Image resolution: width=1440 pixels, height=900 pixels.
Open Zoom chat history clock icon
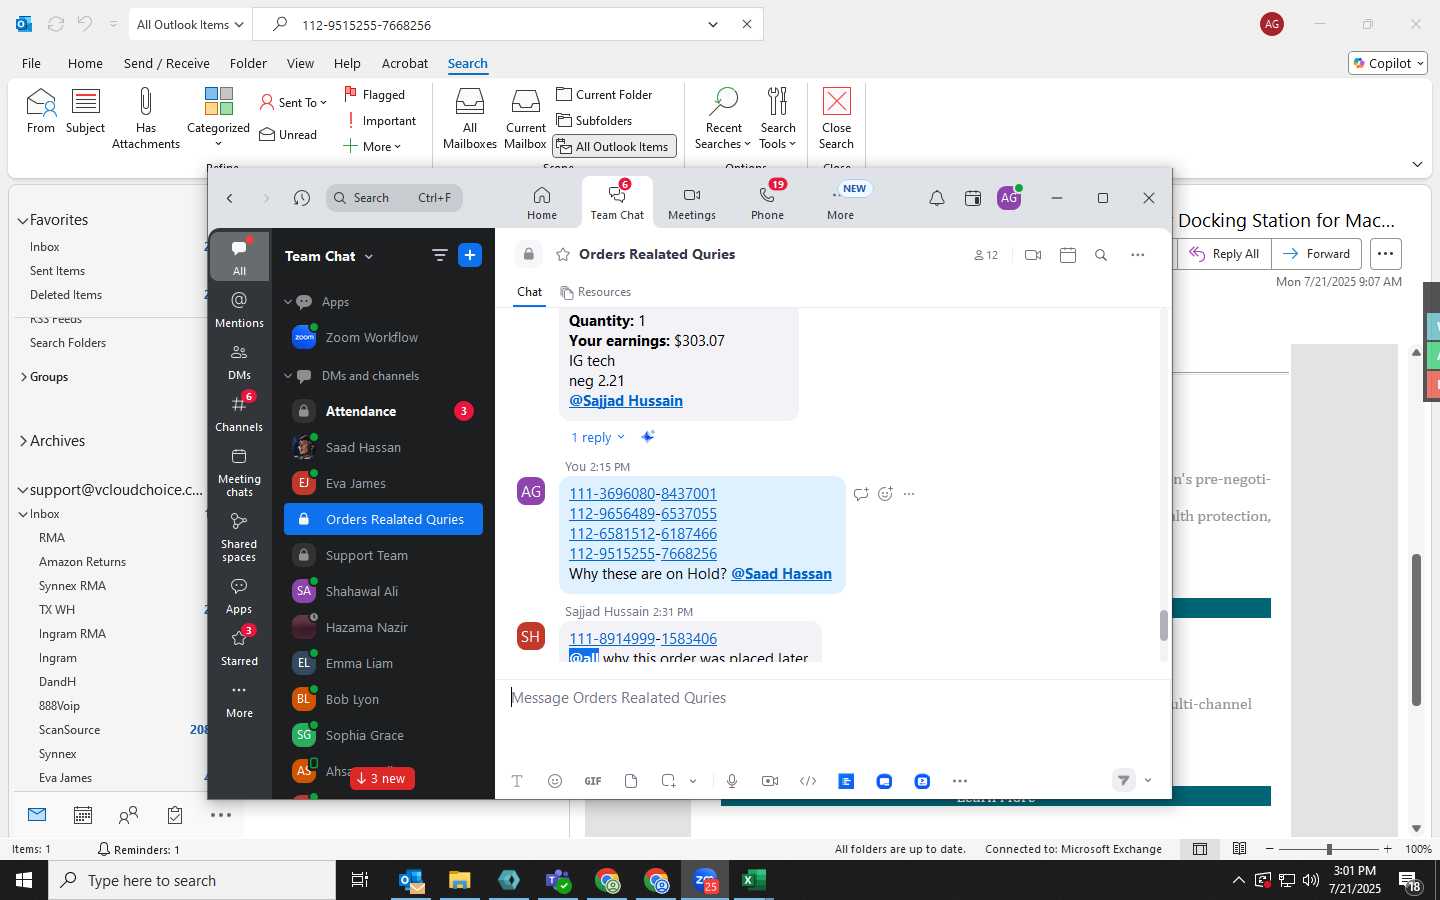301,198
